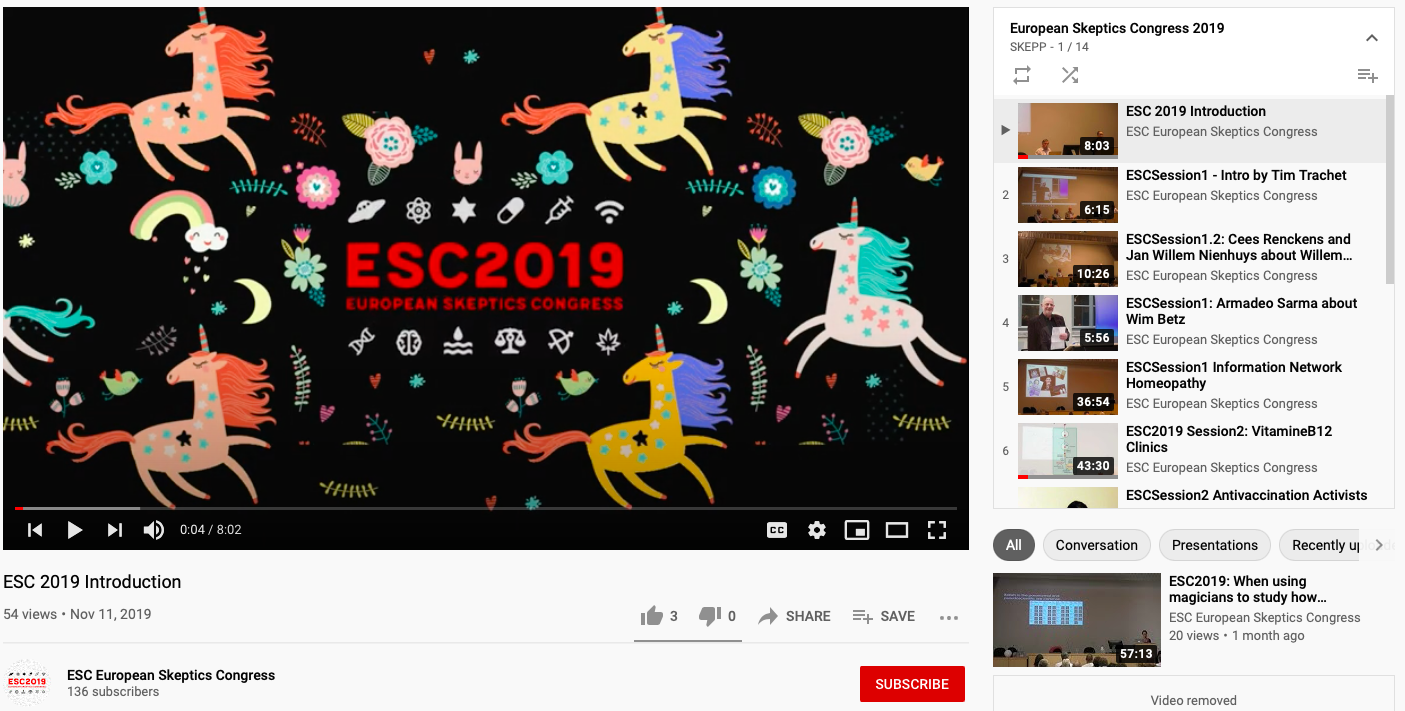Viewport: 1405px width, 711px height.
Task: Click the 0:04 / 8:02 time display
Action: pos(211,530)
